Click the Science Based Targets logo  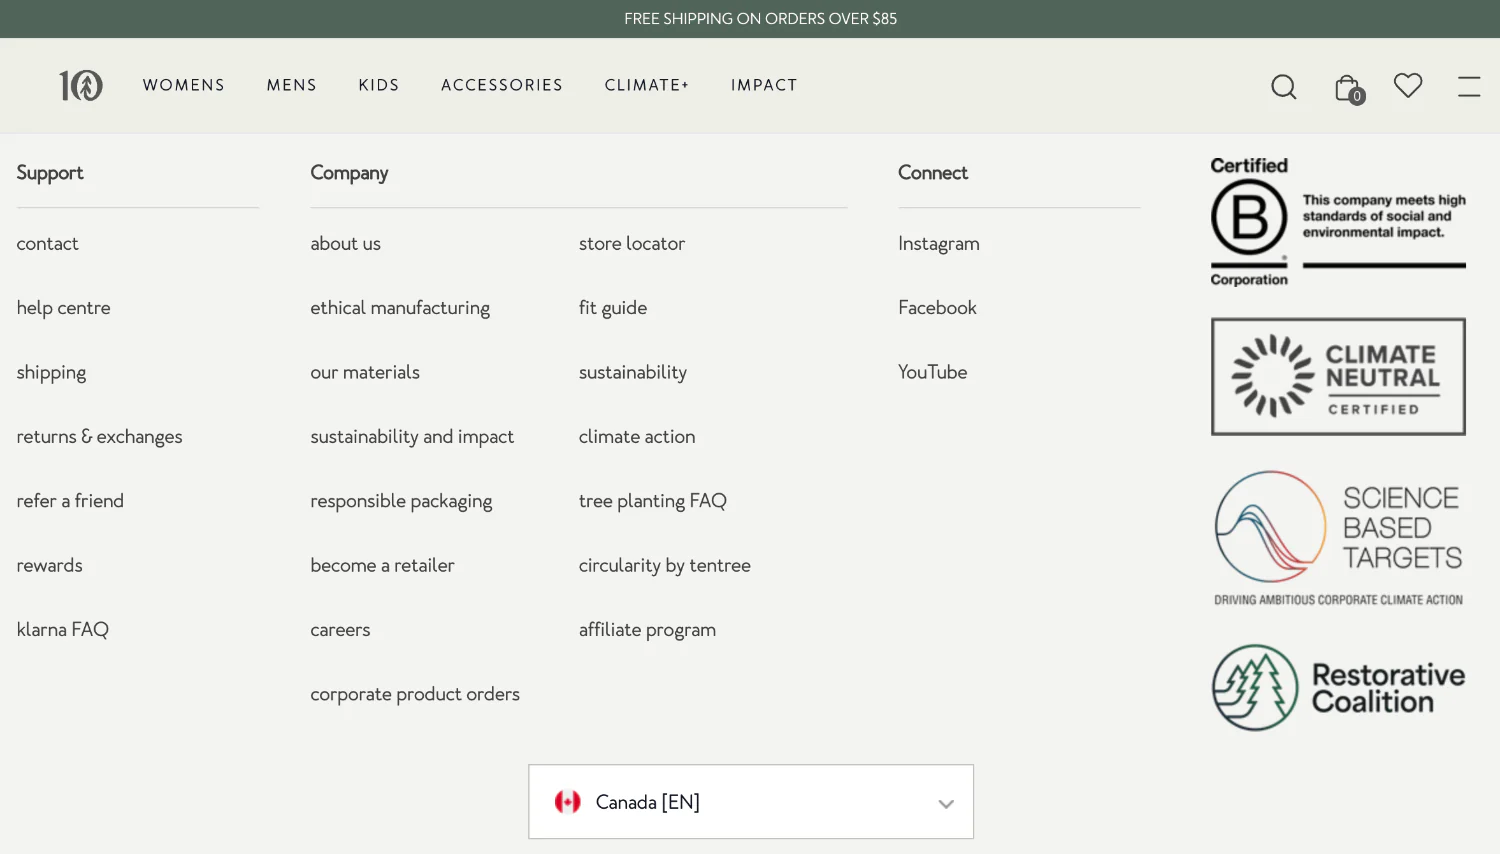pyautogui.click(x=1338, y=537)
